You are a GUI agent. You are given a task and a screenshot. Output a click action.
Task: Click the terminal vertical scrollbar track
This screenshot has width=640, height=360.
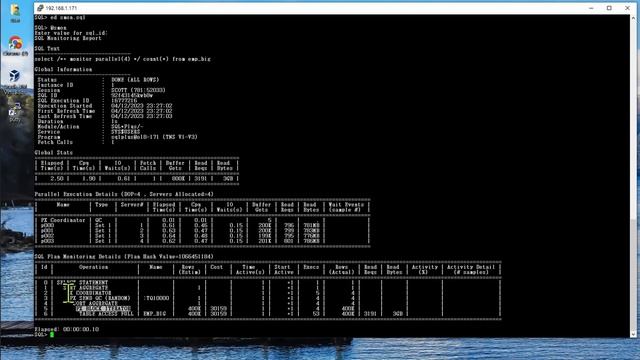633,176
